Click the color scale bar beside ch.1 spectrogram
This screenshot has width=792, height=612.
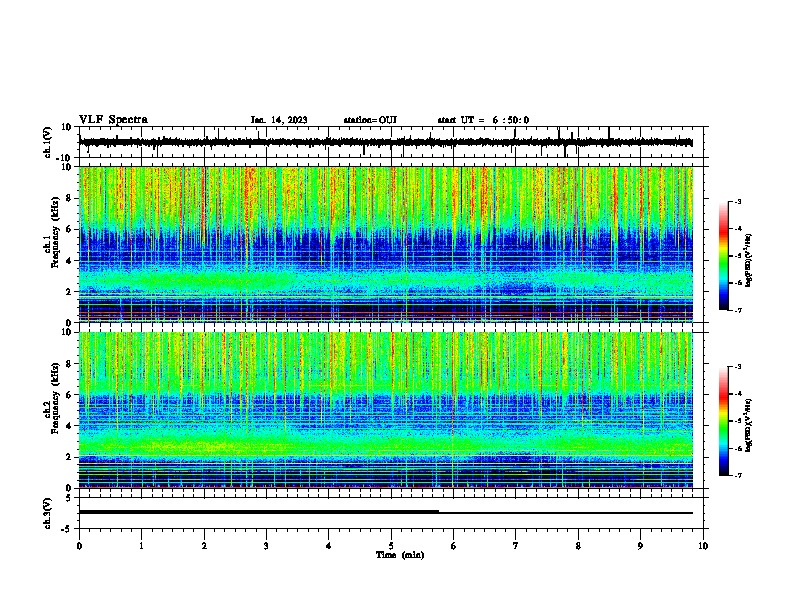[723, 256]
